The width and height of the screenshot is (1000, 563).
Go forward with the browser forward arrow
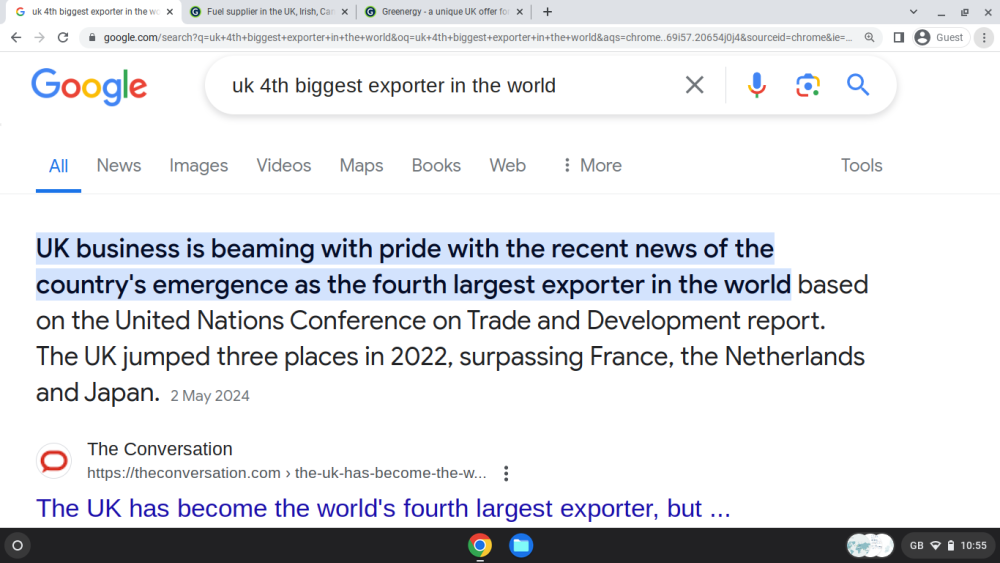40,38
